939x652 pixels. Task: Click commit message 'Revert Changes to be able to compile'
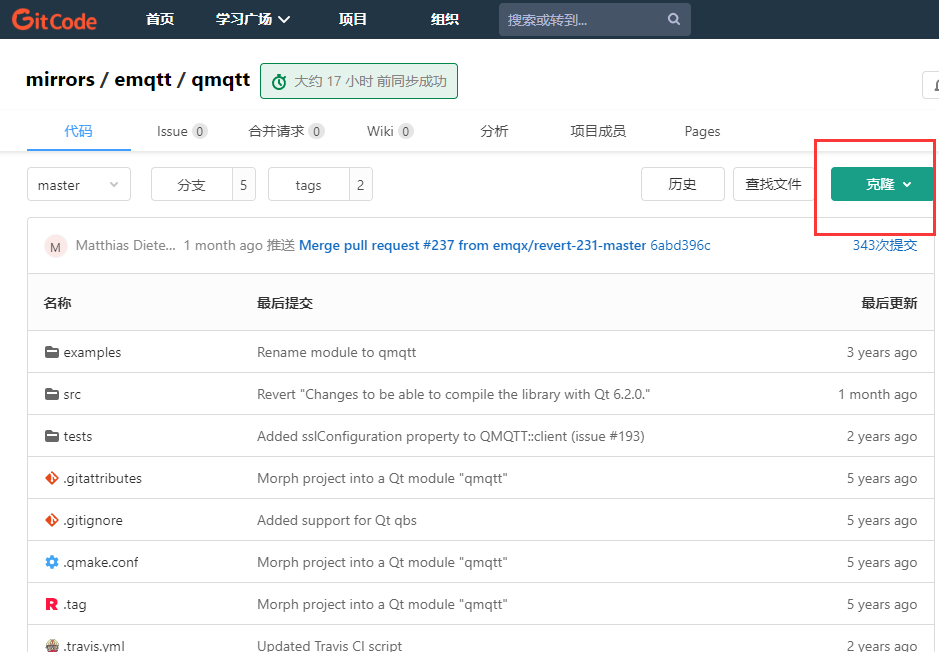click(x=453, y=394)
